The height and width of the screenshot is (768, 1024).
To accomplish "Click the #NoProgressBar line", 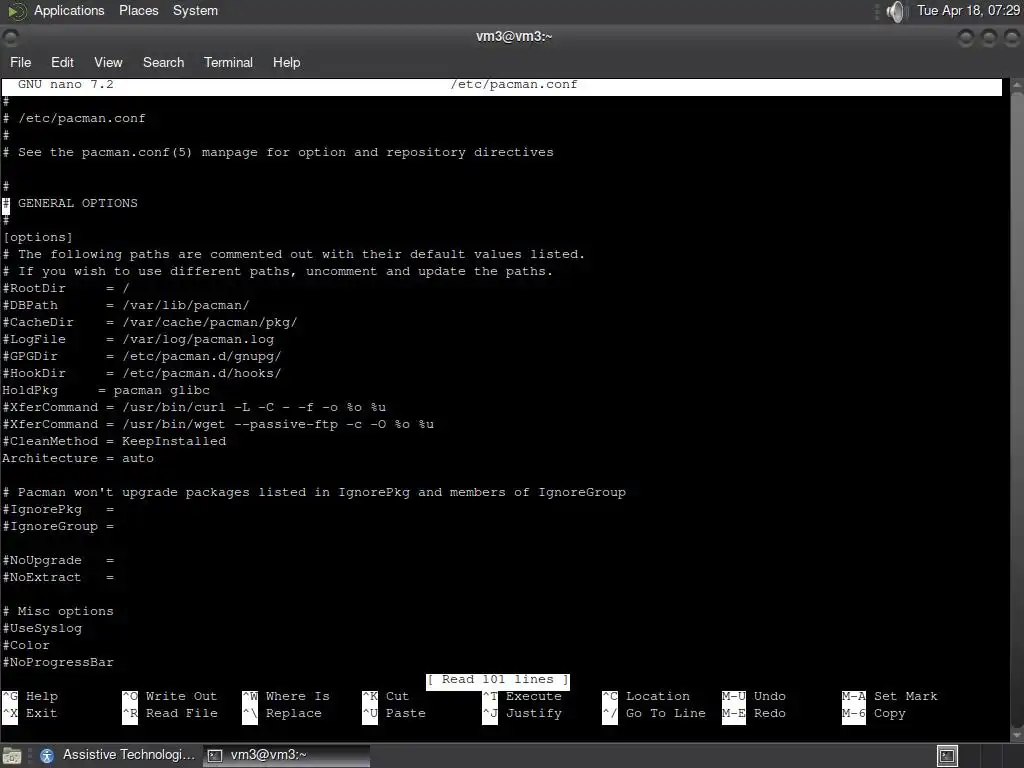I will click(x=58, y=662).
